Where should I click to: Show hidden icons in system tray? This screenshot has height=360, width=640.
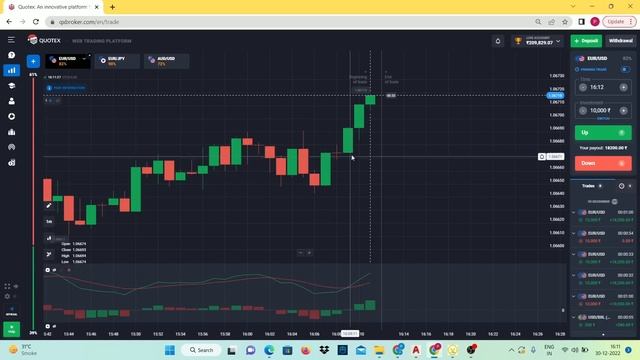point(511,350)
